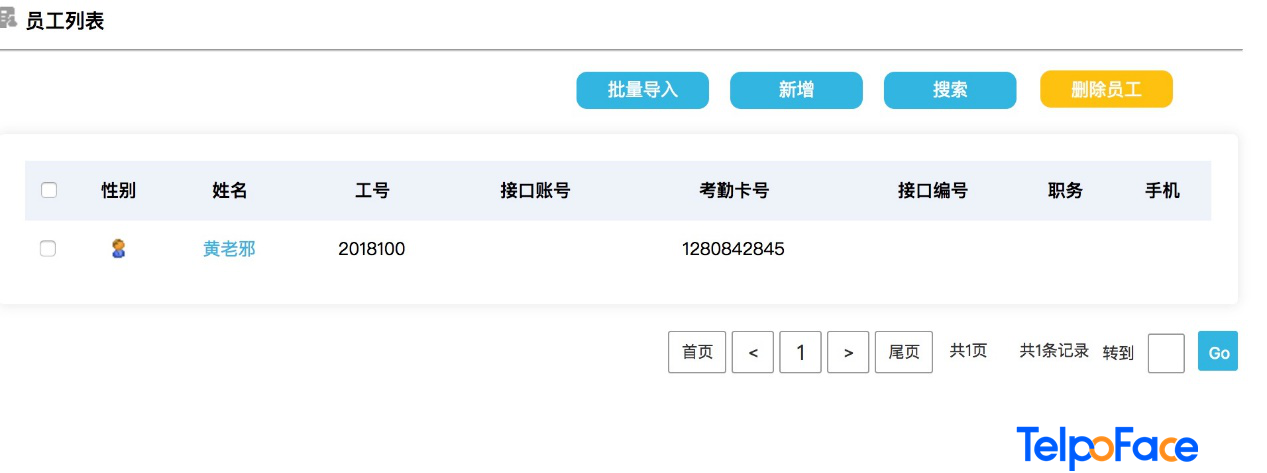Click the 考勤卡号 column header
The width and height of the screenshot is (1267, 473).
[734, 190]
